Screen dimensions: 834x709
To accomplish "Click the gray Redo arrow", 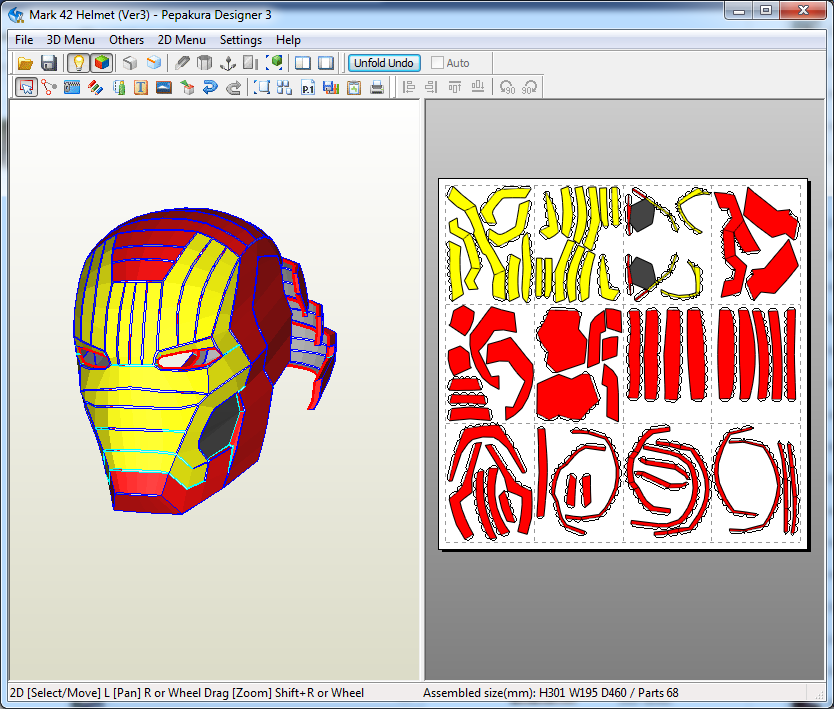I will pyautogui.click(x=233, y=87).
